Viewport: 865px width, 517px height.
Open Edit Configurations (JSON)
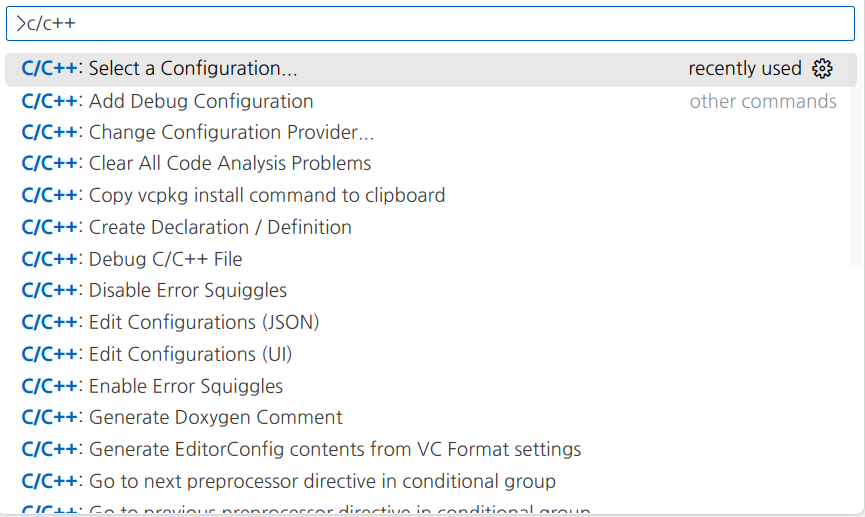point(204,322)
